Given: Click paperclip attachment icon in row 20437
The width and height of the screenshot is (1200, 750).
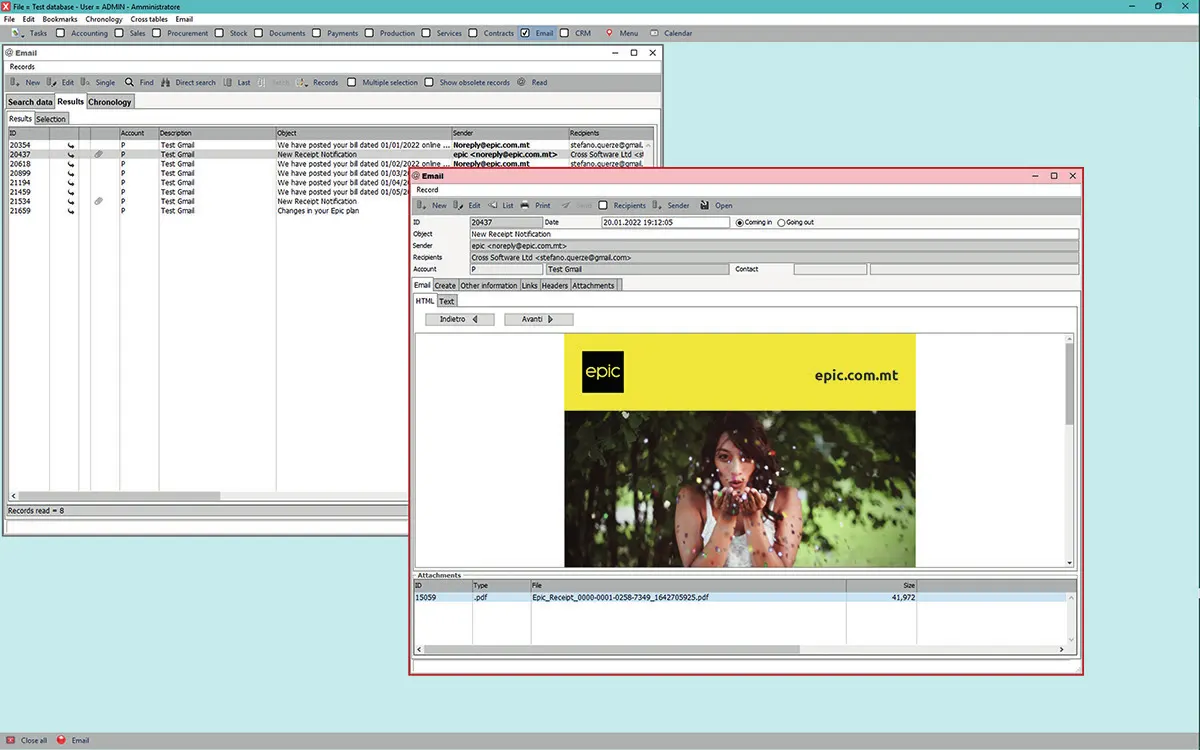Looking at the screenshot, I should click(98, 154).
